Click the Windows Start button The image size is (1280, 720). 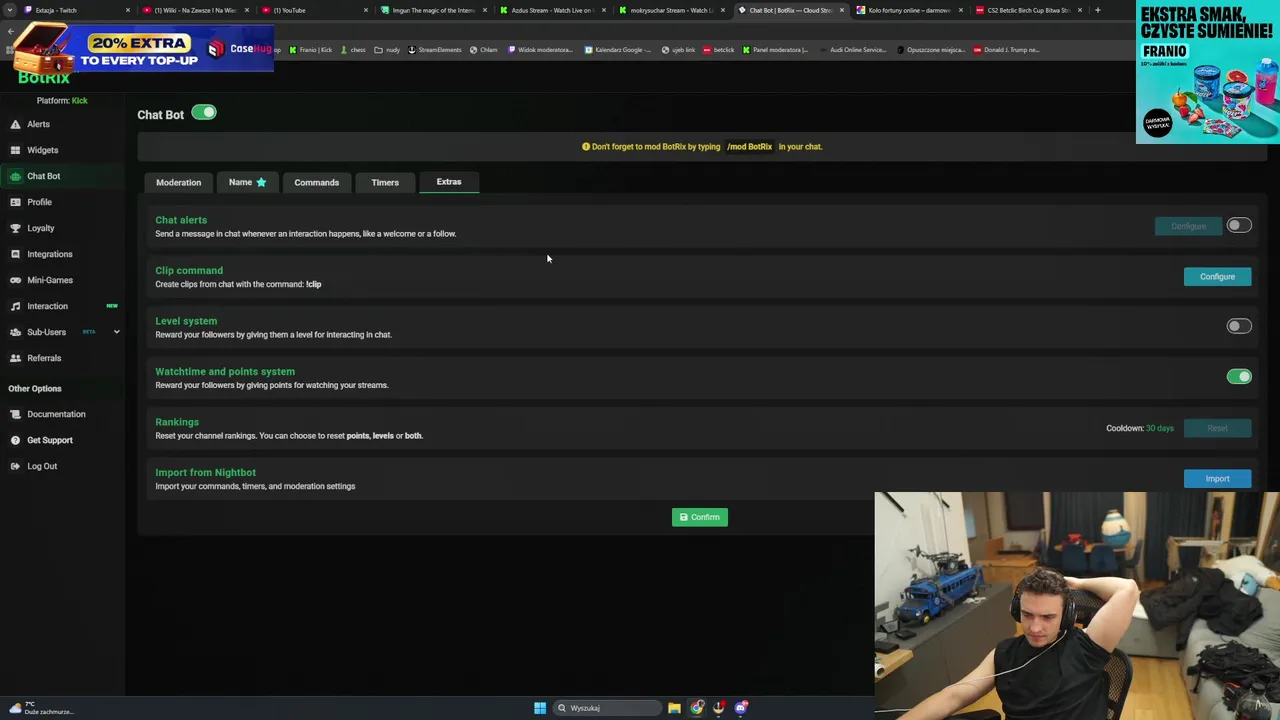click(x=540, y=708)
